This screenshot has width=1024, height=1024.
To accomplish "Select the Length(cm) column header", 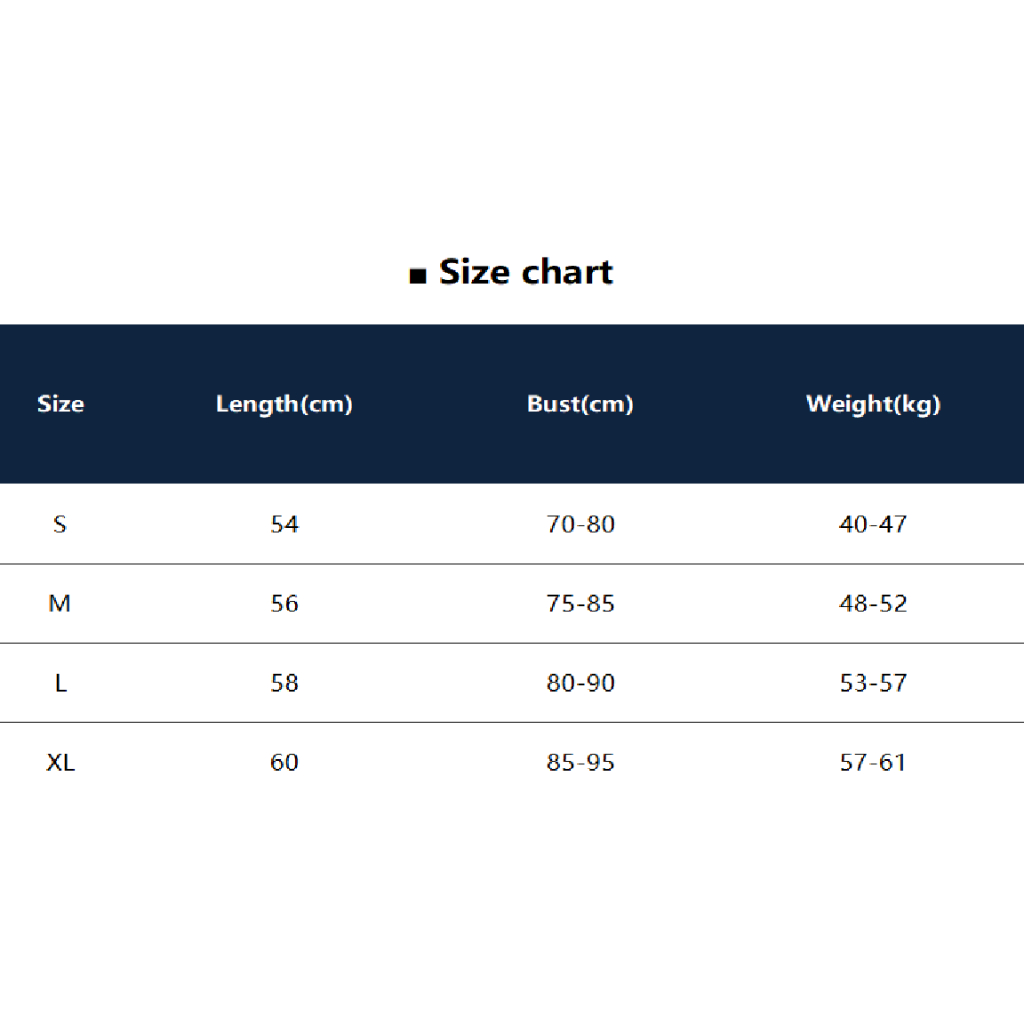I will pyautogui.click(x=284, y=404).
